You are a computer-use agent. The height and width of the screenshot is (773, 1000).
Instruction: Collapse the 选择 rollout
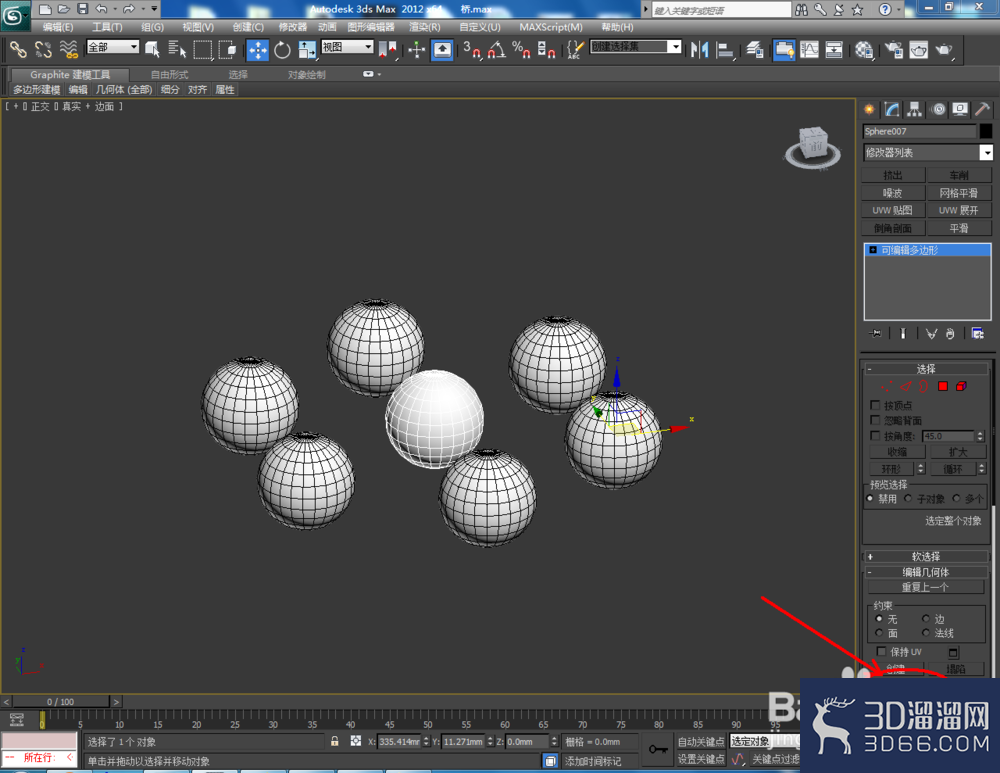pyautogui.click(x=925, y=369)
